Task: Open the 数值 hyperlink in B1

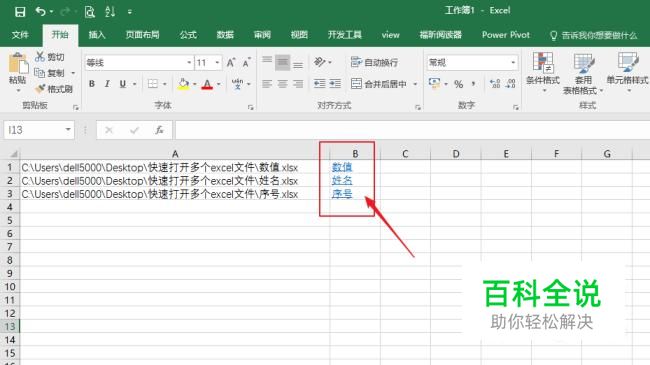Action: 342,168
